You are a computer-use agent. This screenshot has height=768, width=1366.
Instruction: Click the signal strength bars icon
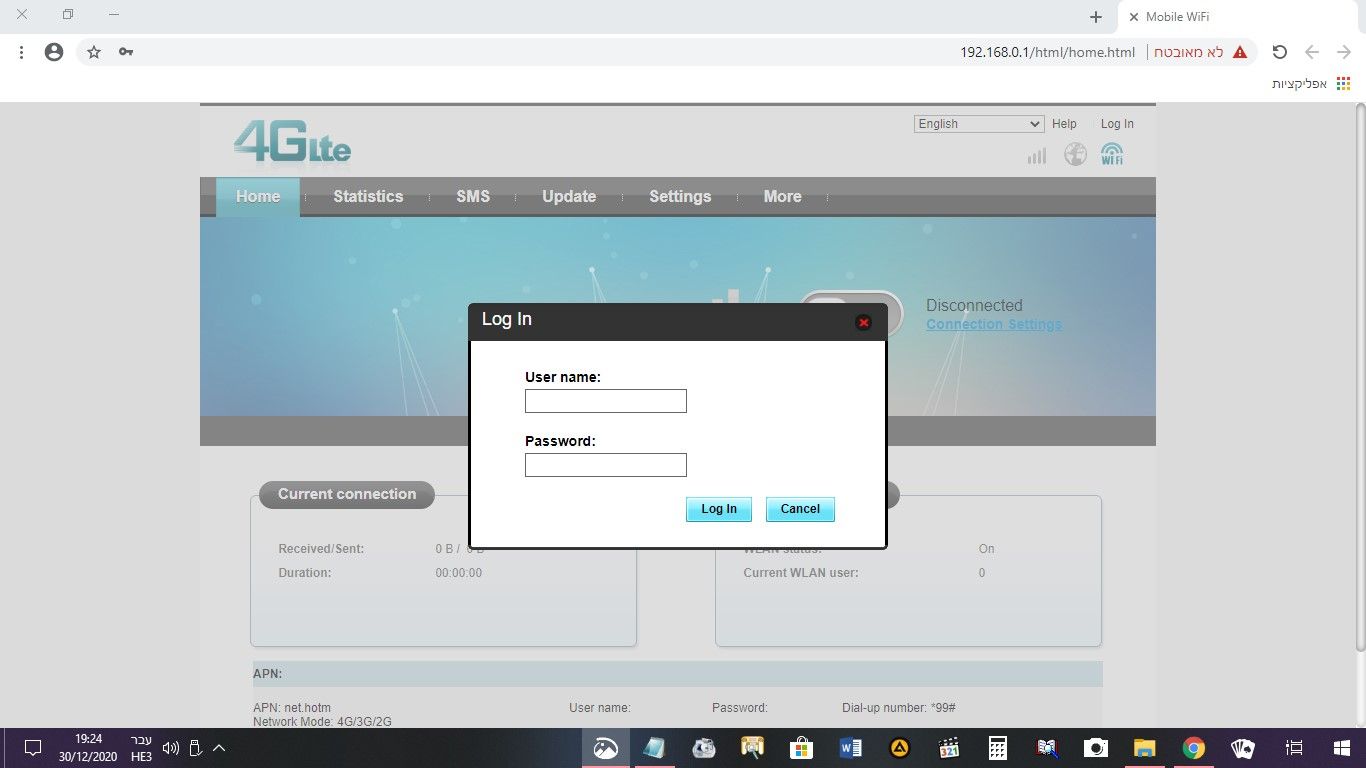[x=1037, y=155]
